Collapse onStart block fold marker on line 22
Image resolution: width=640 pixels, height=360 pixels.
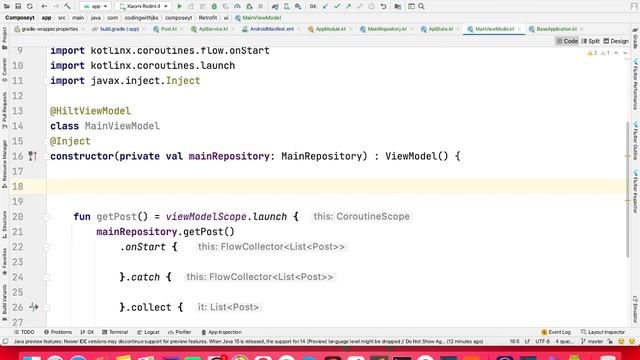(x=47, y=247)
